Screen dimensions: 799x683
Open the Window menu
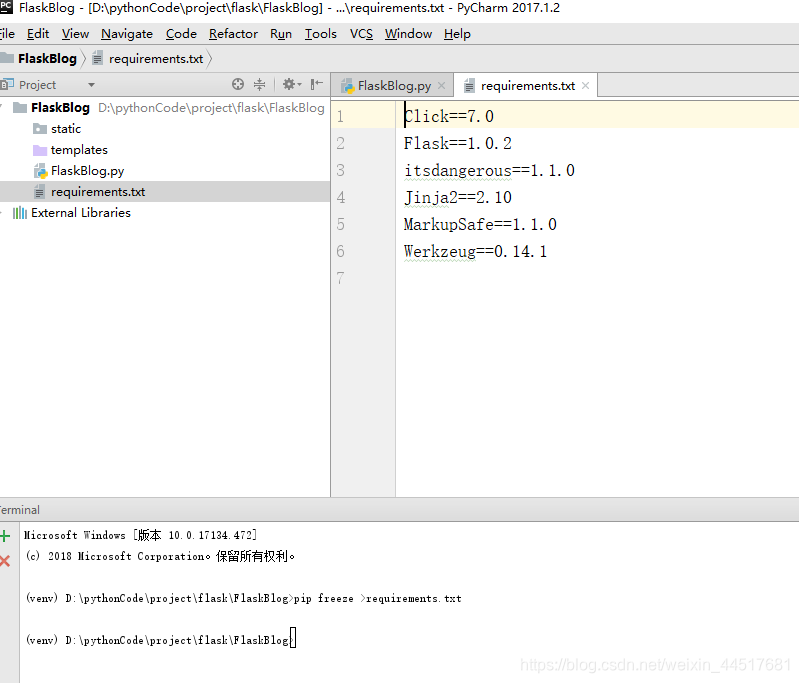[x=408, y=34]
